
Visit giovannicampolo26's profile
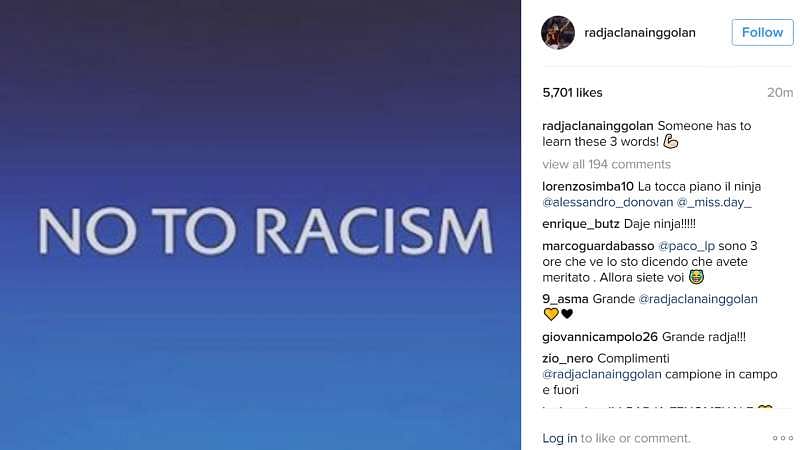[x=600, y=337]
